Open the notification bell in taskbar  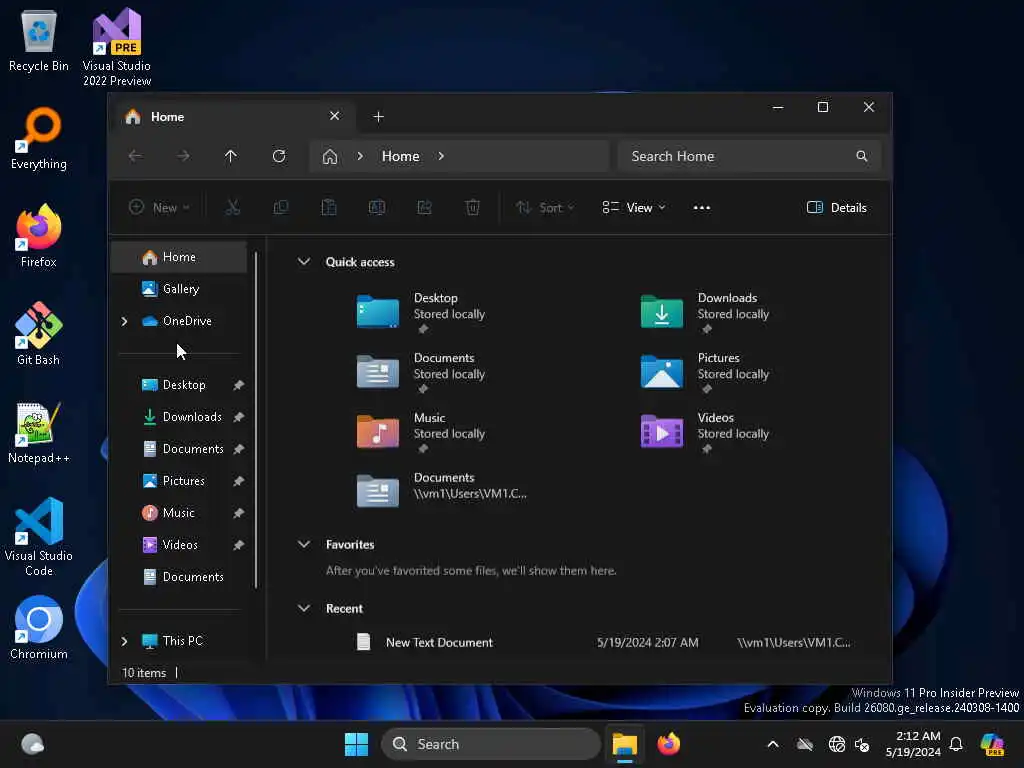tap(956, 744)
